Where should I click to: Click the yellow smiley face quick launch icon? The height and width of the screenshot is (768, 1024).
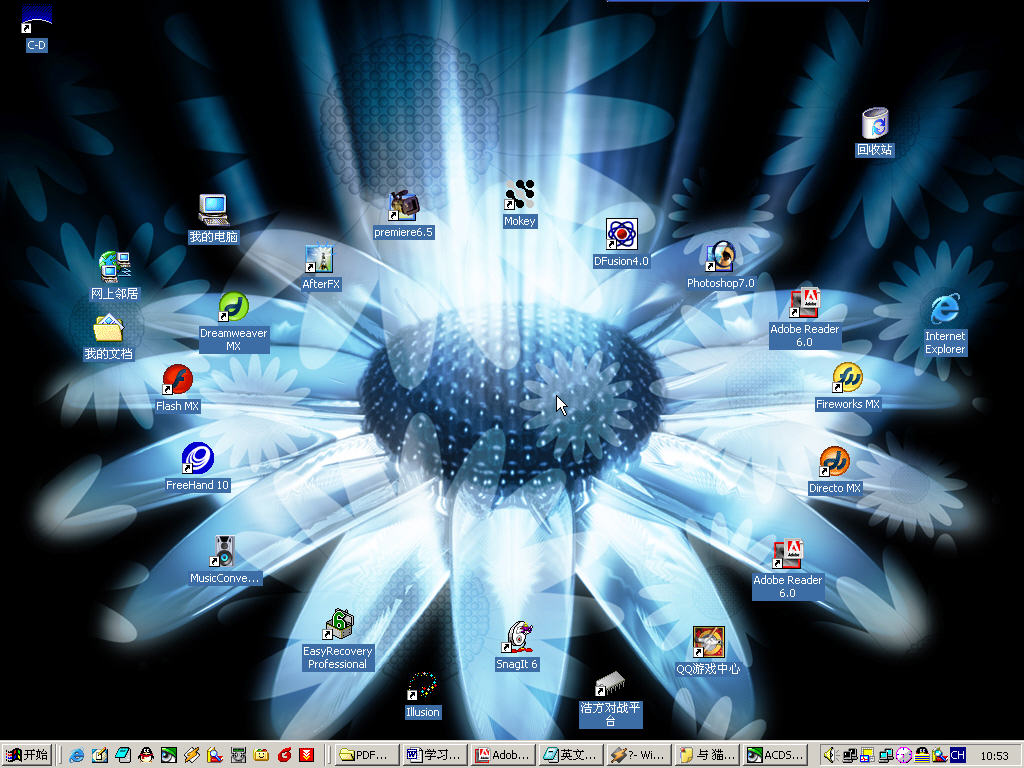pyautogui.click(x=261, y=756)
